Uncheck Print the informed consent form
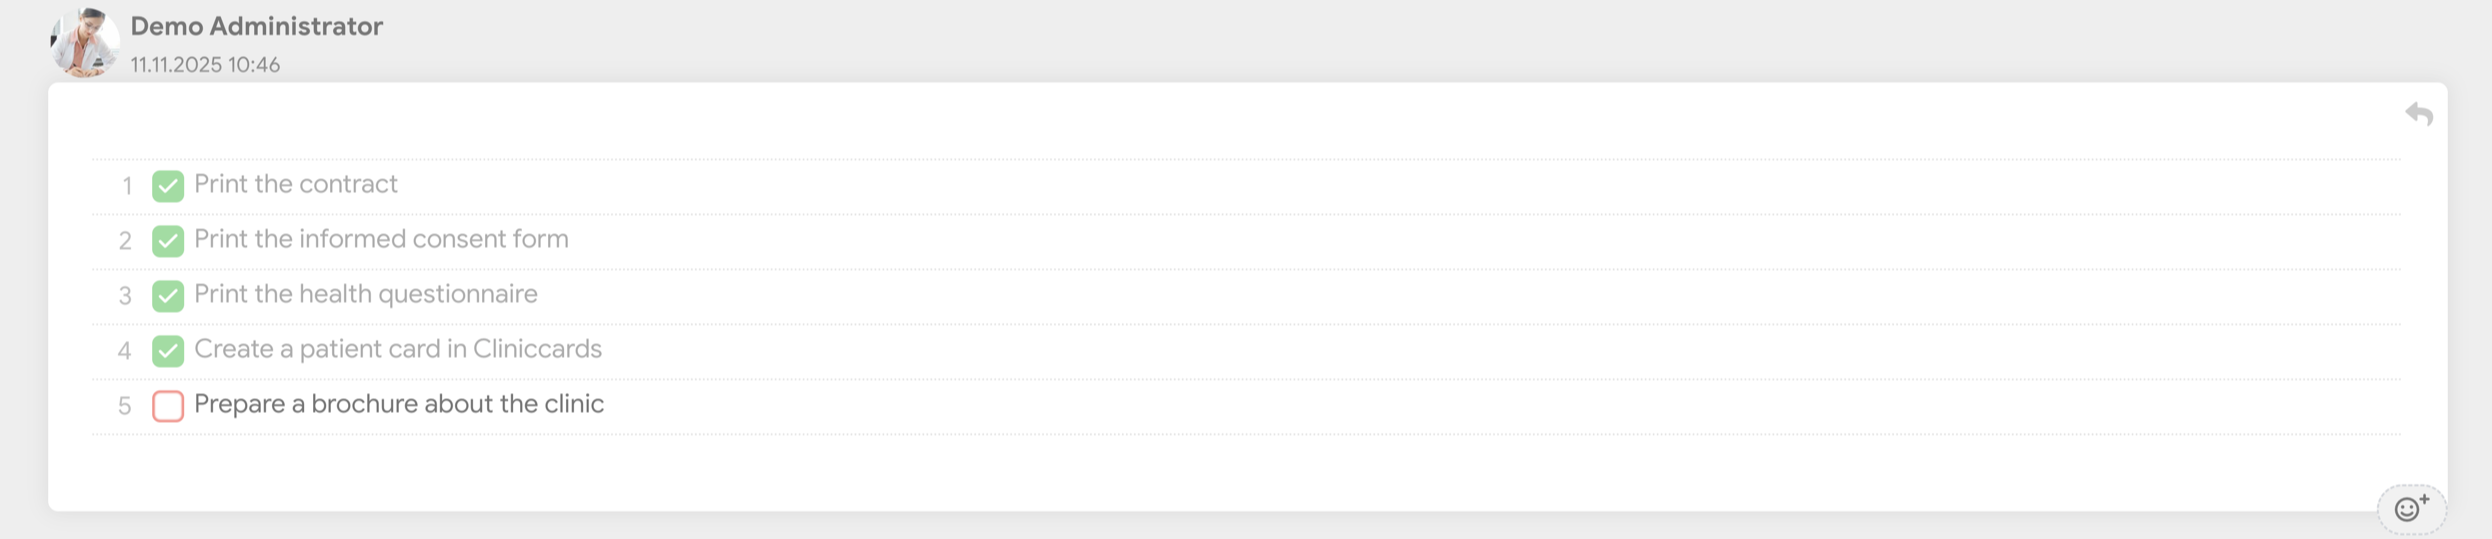The image size is (2492, 539). click(168, 241)
